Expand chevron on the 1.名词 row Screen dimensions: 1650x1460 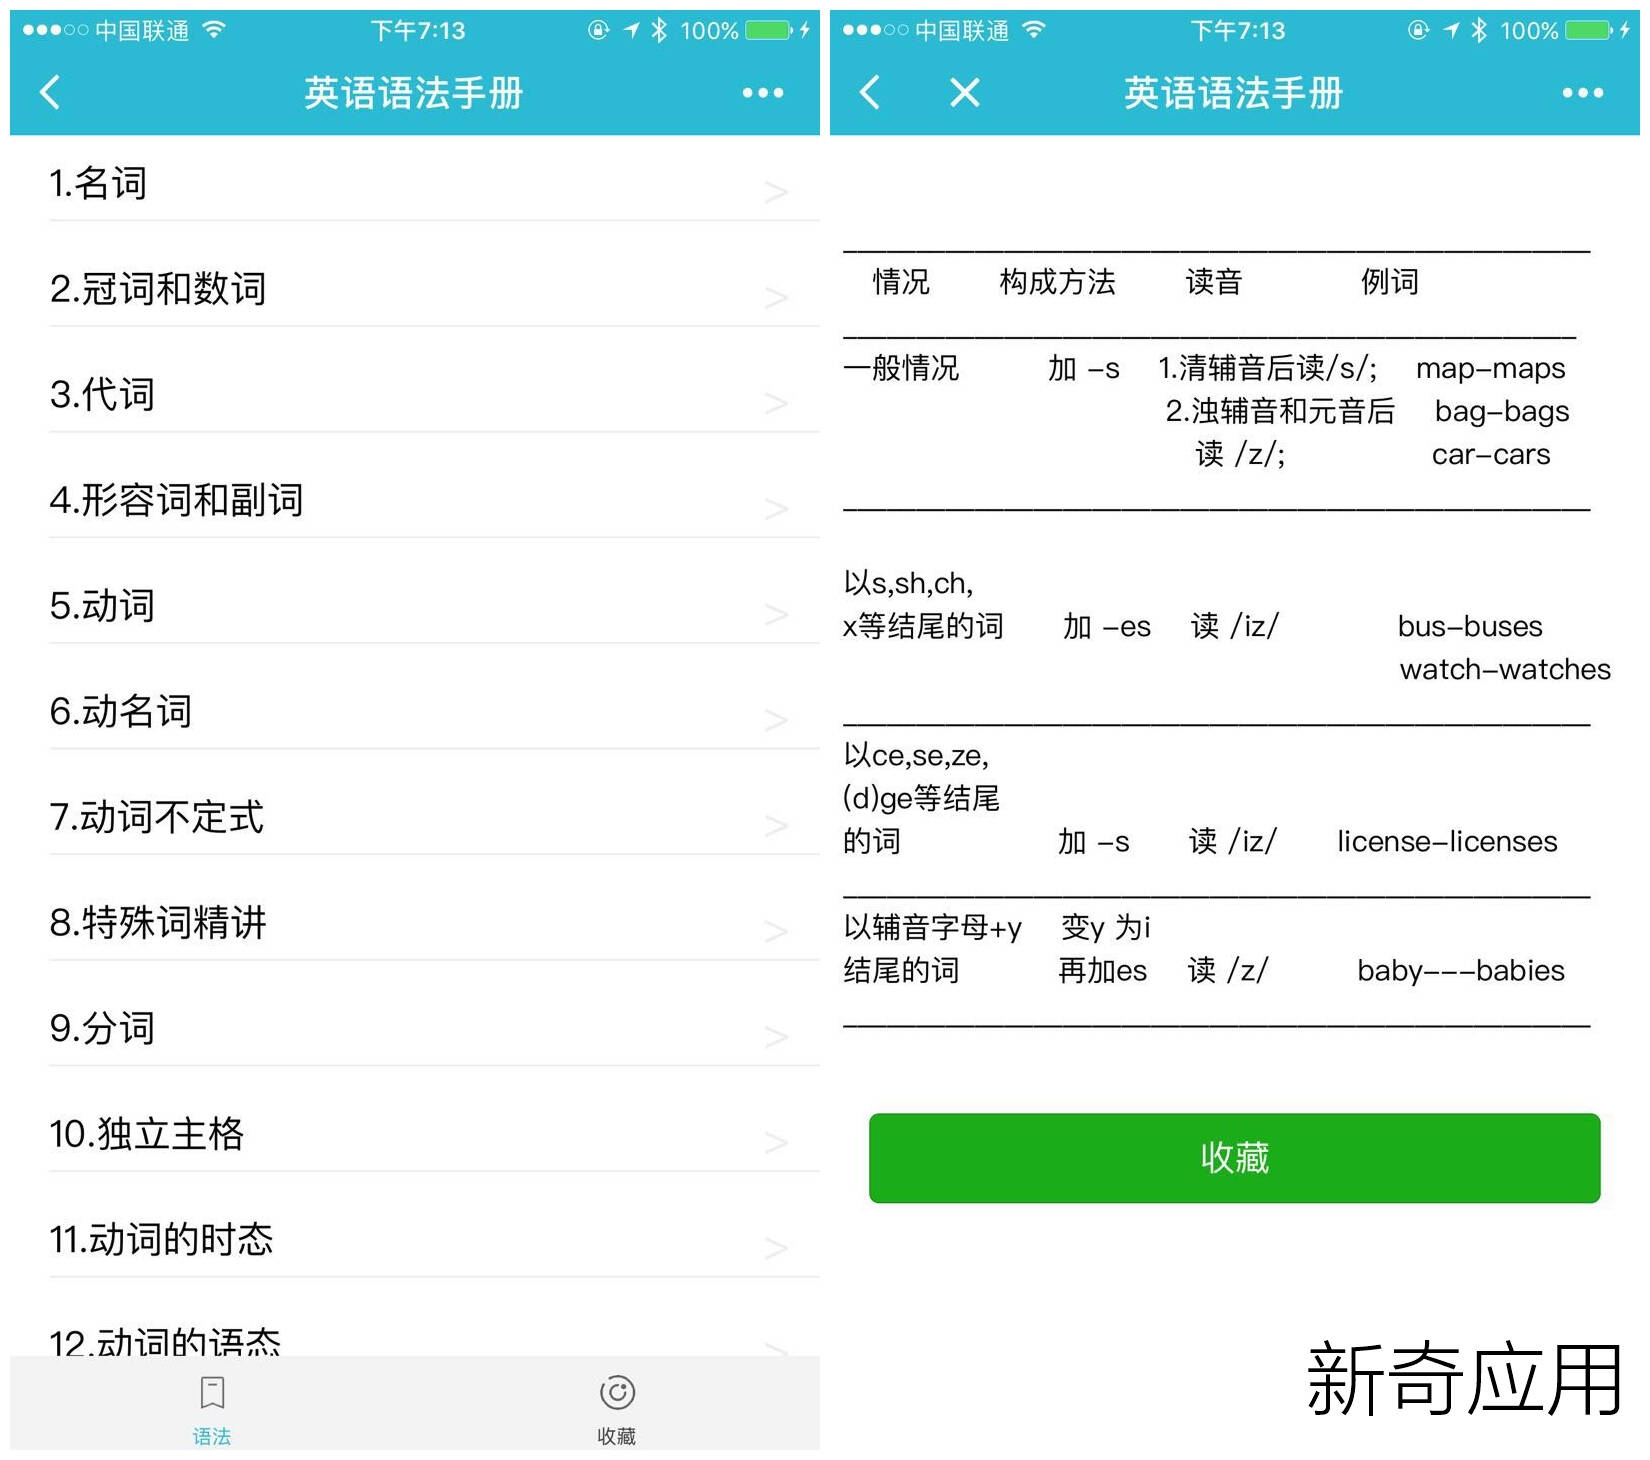(x=776, y=191)
